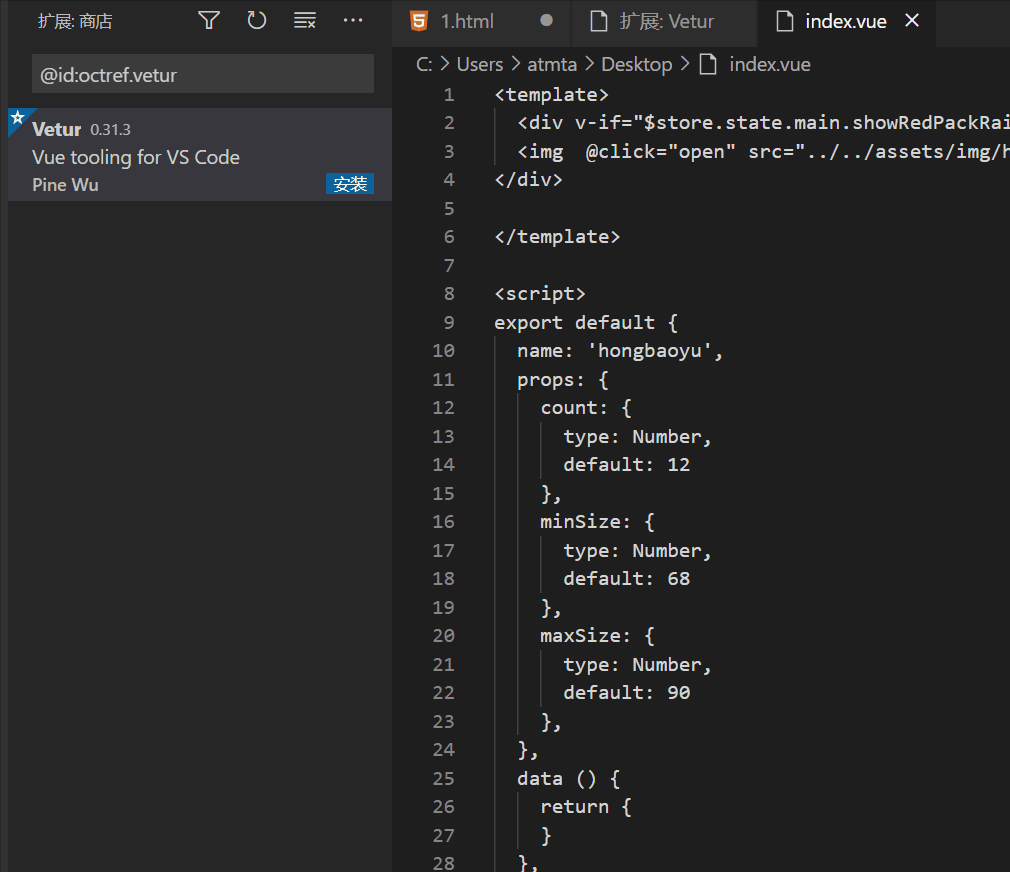Image resolution: width=1010 pixels, height=872 pixels.
Task: Refresh the extensions marketplace list
Action: point(256,21)
